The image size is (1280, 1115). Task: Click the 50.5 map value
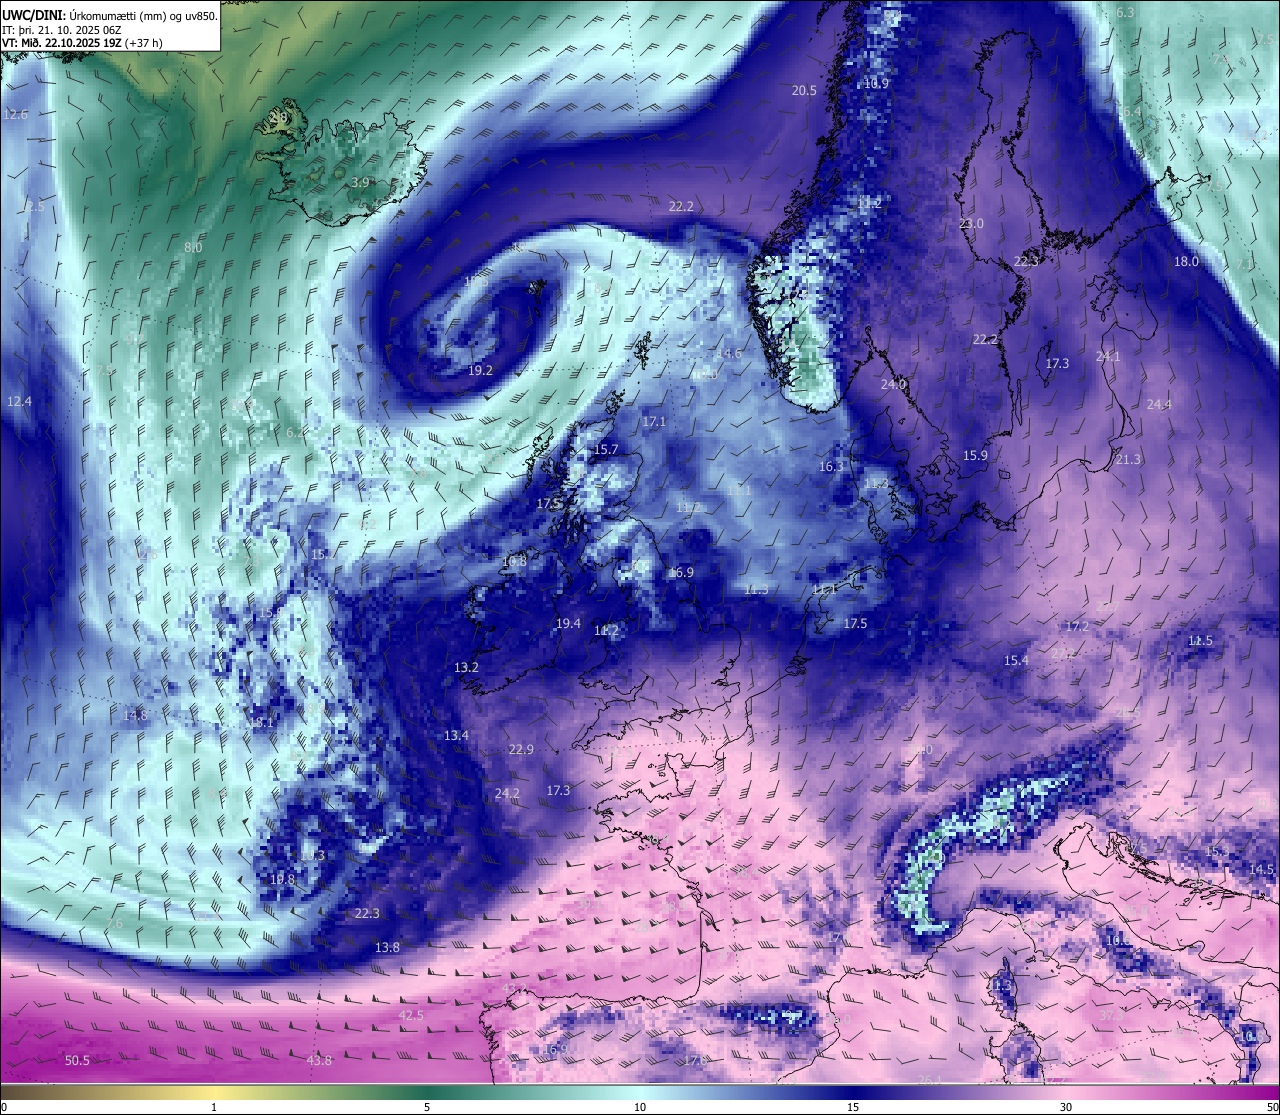[77, 1061]
